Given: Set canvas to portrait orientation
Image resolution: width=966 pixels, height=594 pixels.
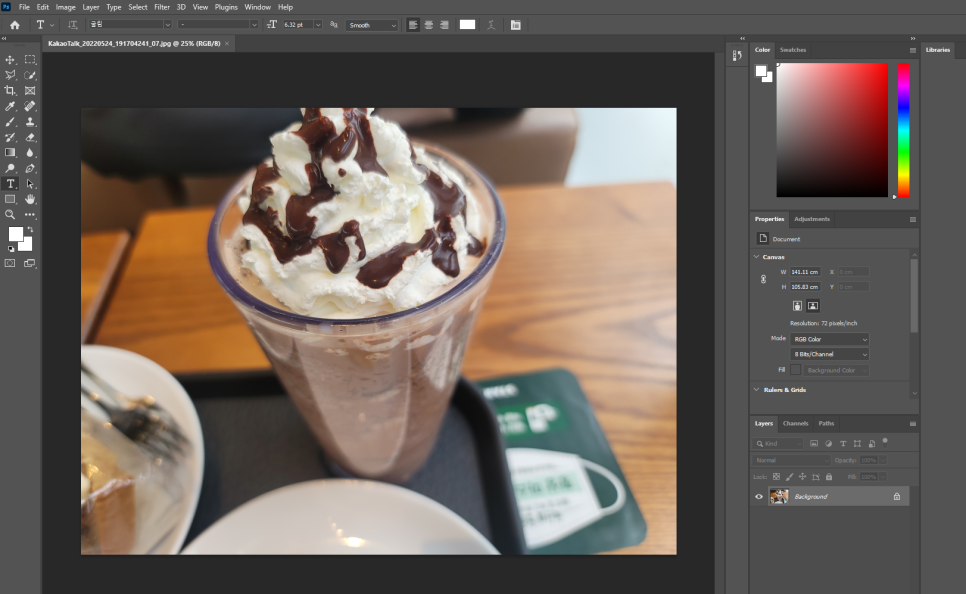Looking at the screenshot, I should tap(797, 306).
